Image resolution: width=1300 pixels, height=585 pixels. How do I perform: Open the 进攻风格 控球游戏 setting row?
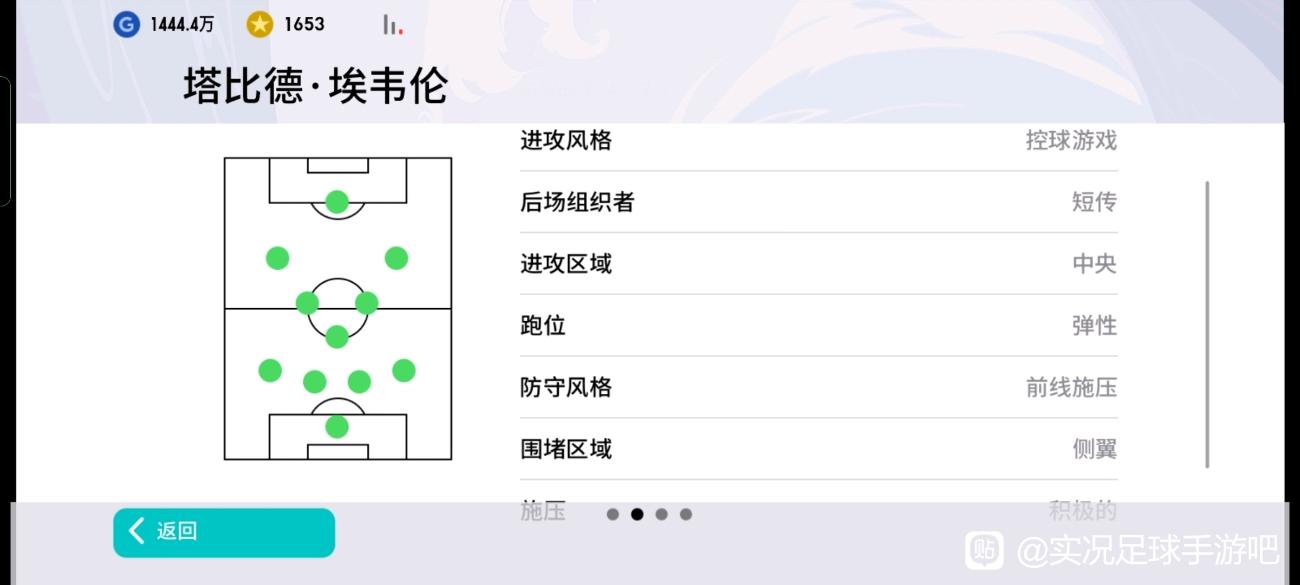819,141
